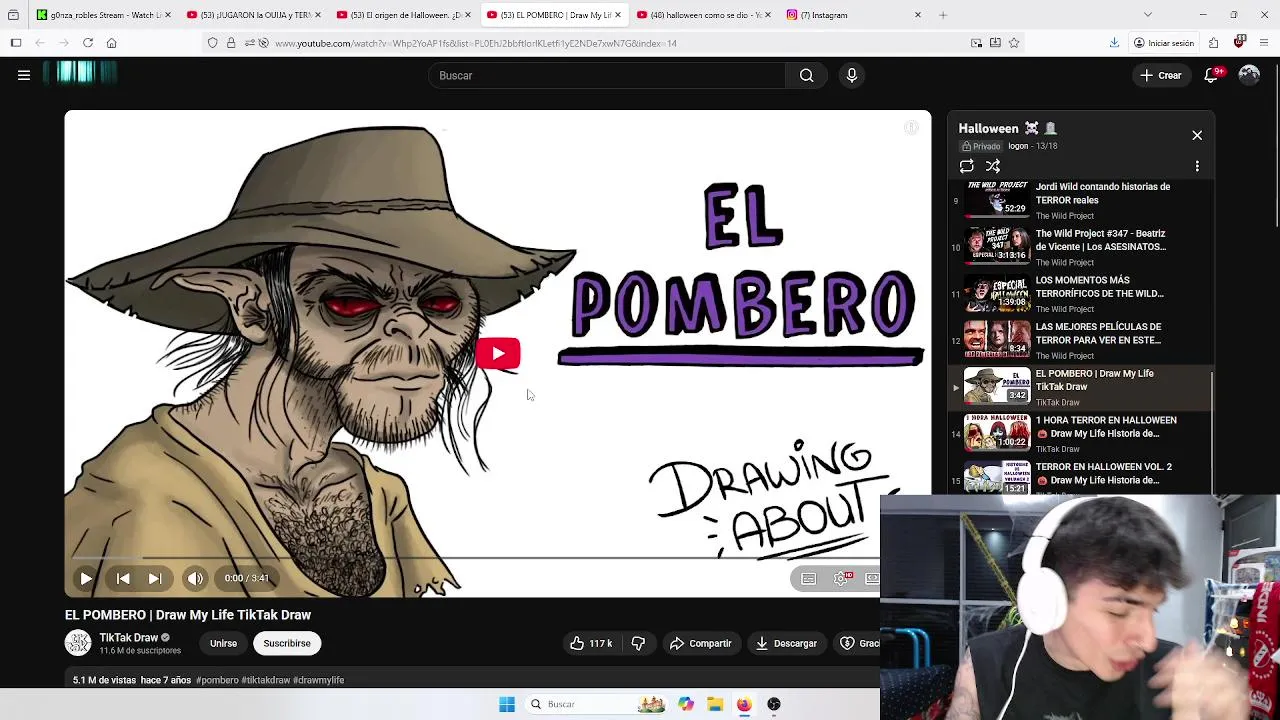Close the Halloween playlist panel

(1197, 135)
